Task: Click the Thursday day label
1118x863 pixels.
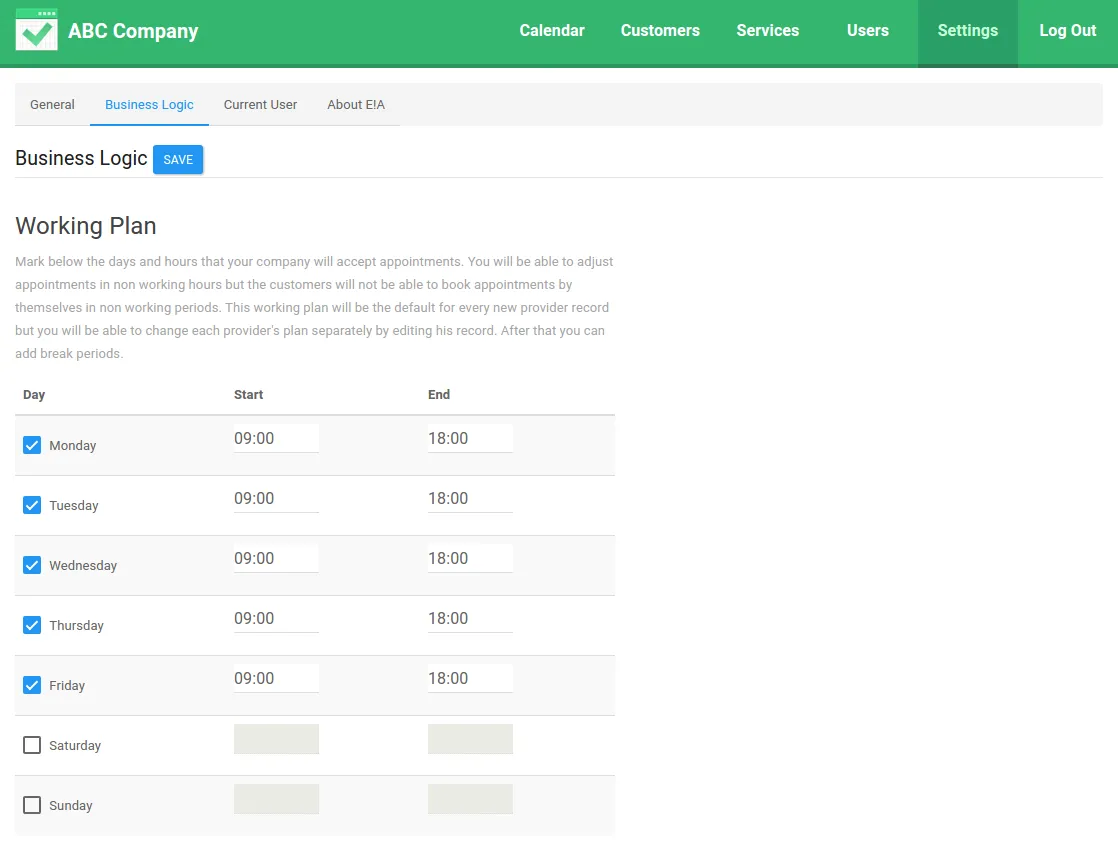Action: click(76, 625)
